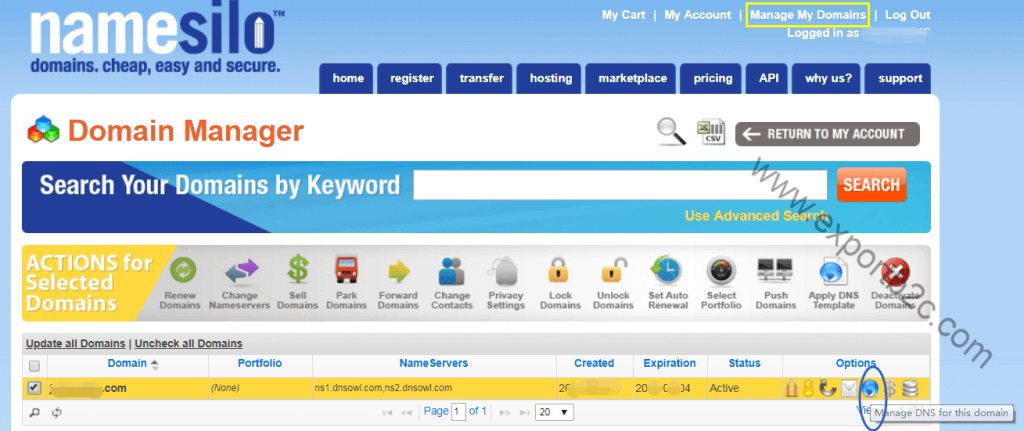This screenshot has height=431, width=1024.
Task: Click Set Auto Renewal icon
Action: (666, 272)
